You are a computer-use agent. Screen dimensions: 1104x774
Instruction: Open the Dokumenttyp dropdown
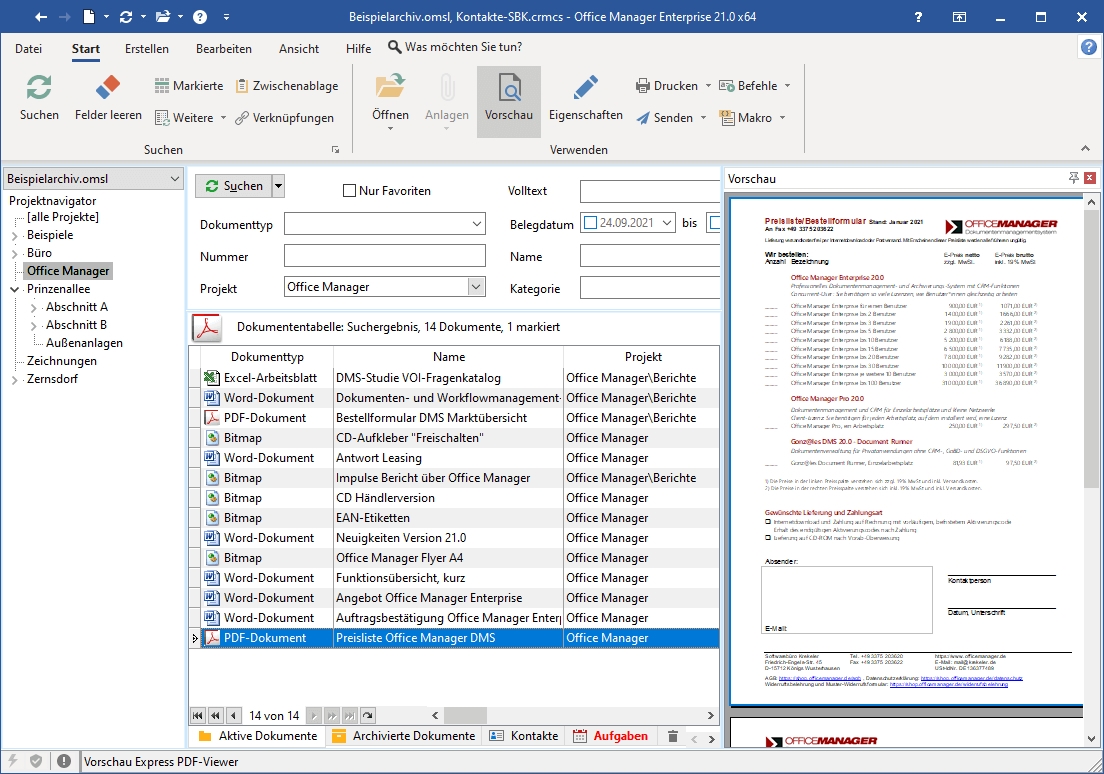pos(476,225)
